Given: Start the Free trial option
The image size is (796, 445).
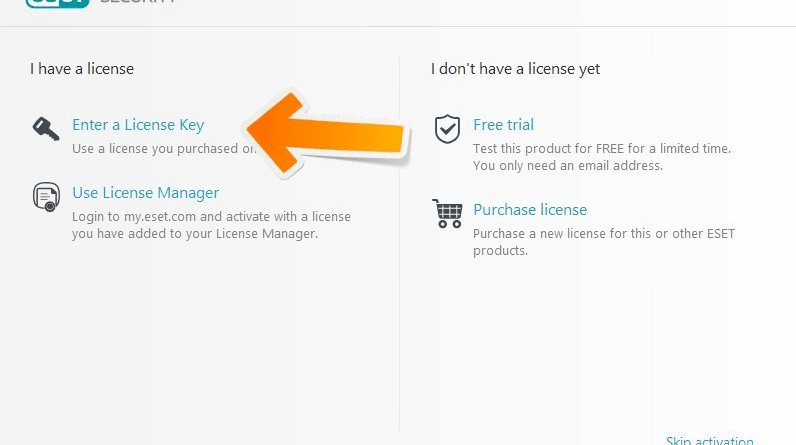Looking at the screenshot, I should click(x=503, y=125).
